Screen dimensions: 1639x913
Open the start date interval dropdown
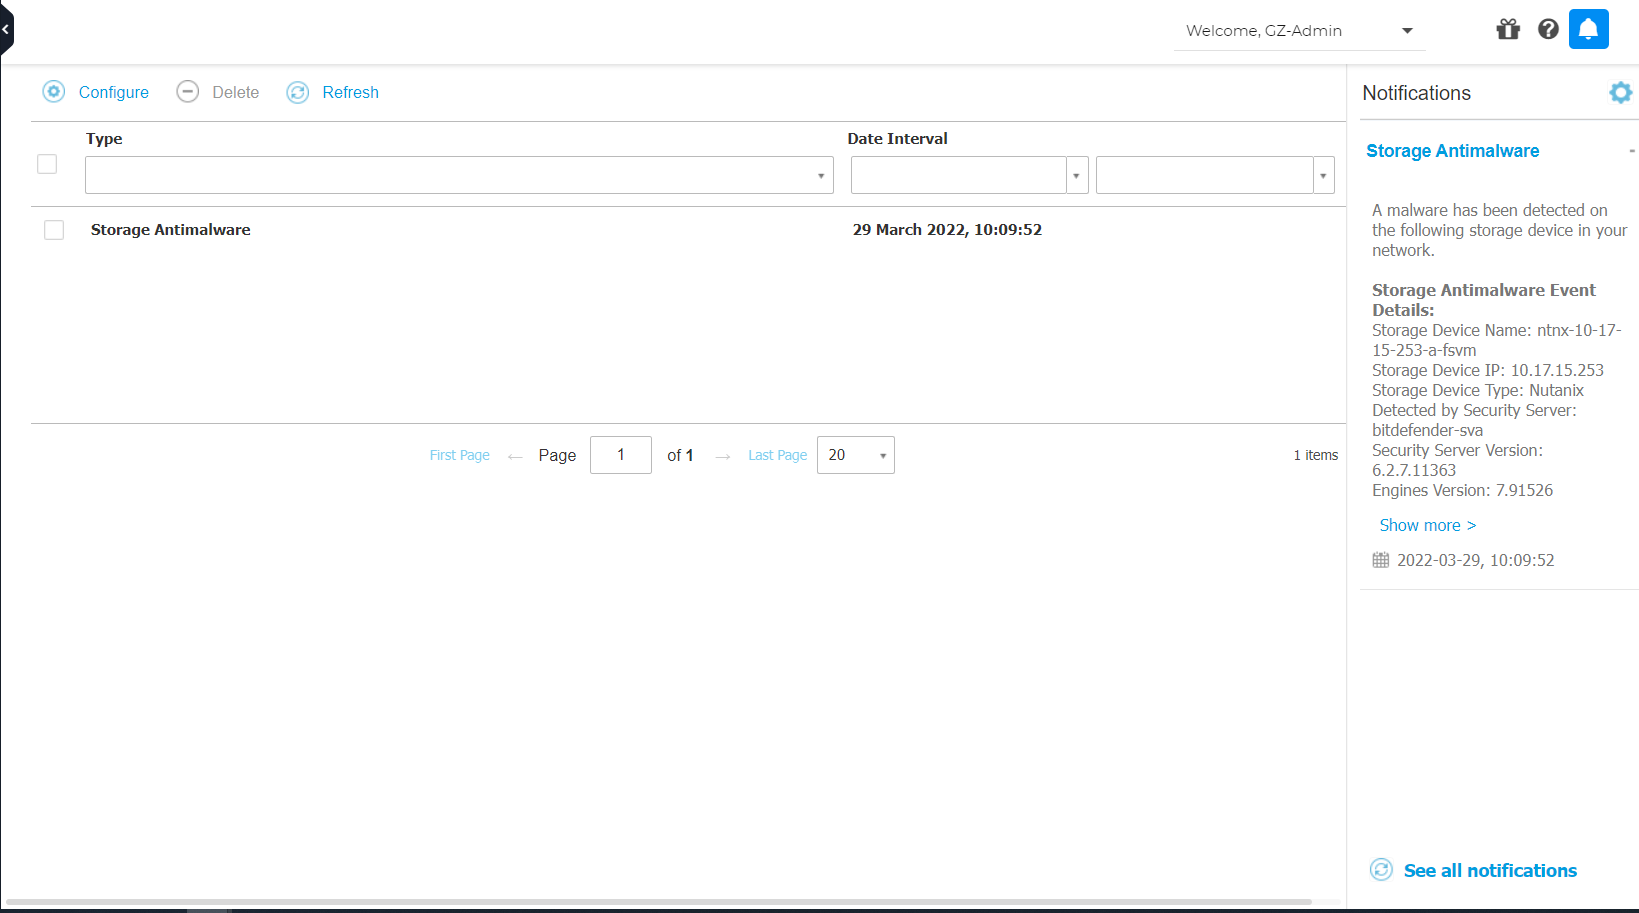click(1076, 175)
